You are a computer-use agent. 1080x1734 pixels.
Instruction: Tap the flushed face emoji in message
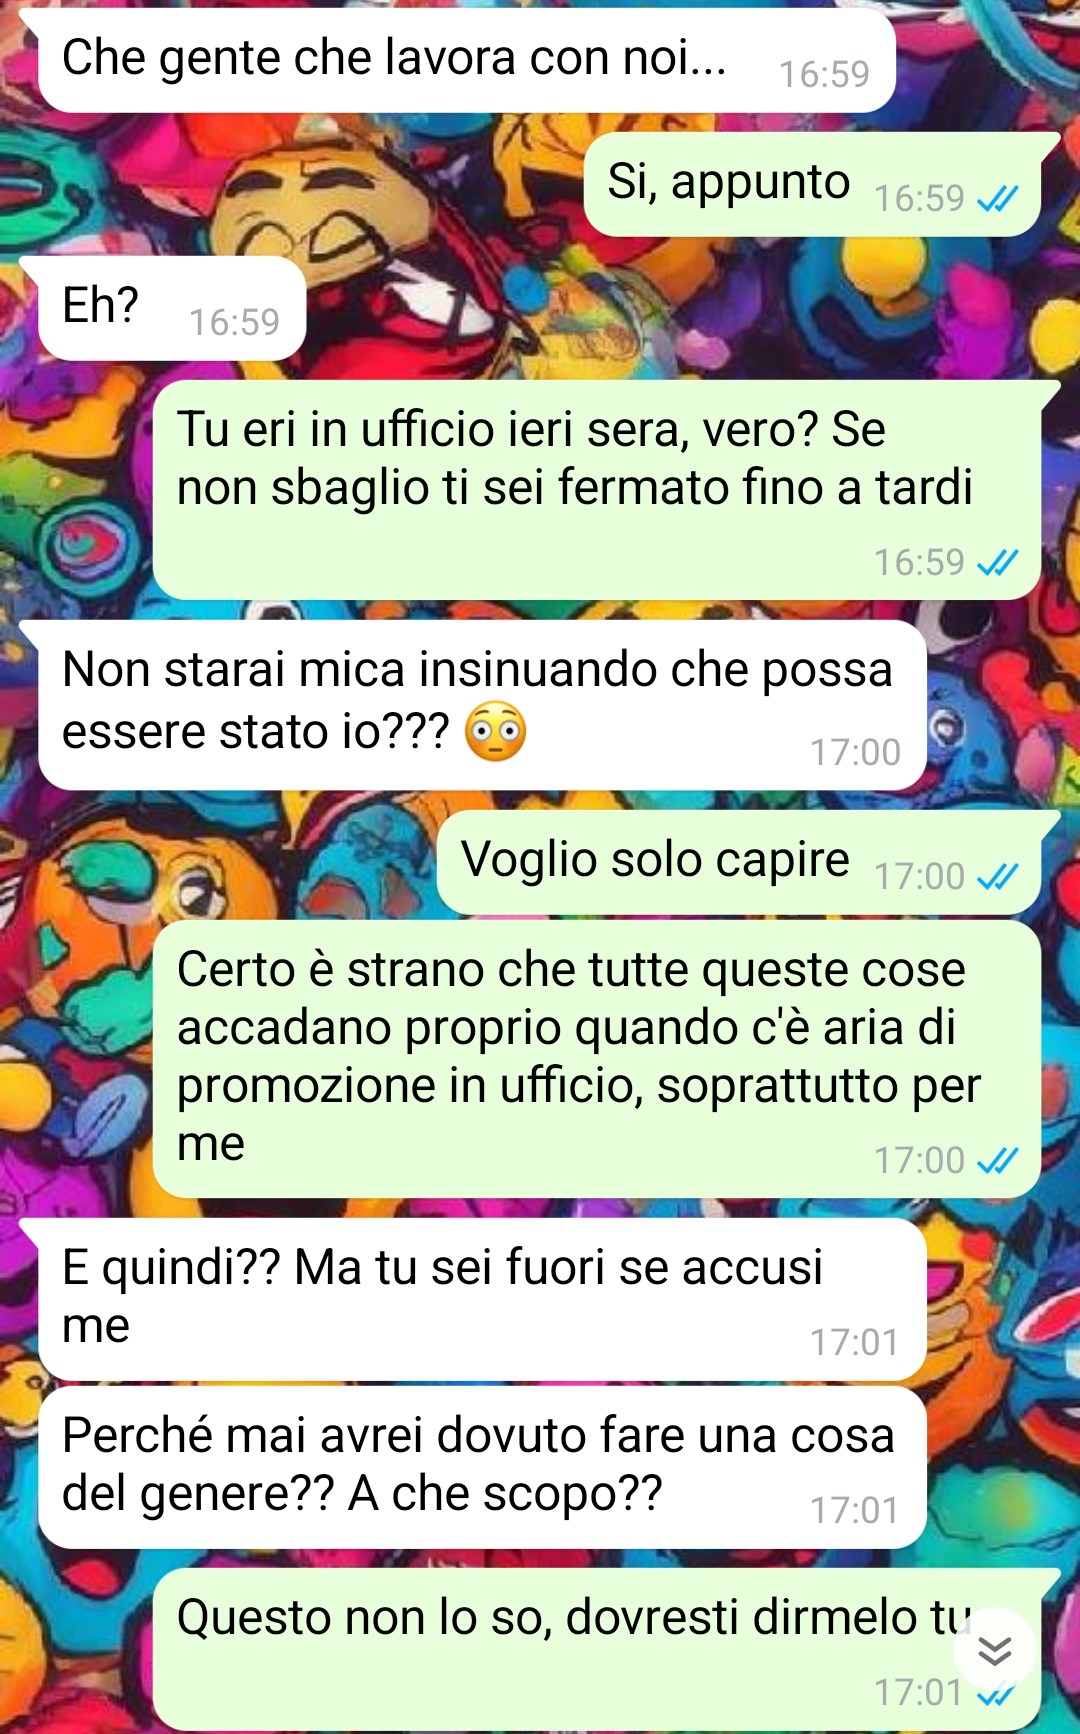[x=496, y=732]
